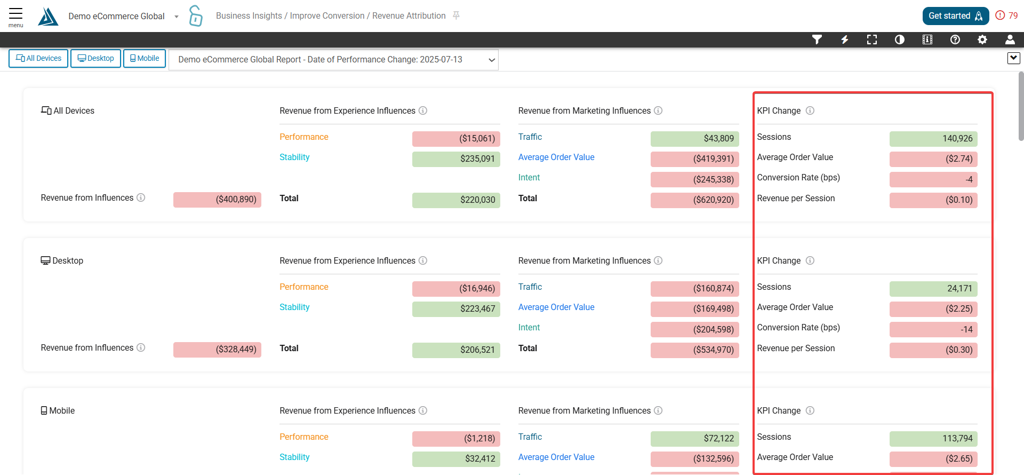Click the ($0.30) Revenue per Session value
This screenshot has height=475, width=1024.
[x=933, y=350]
